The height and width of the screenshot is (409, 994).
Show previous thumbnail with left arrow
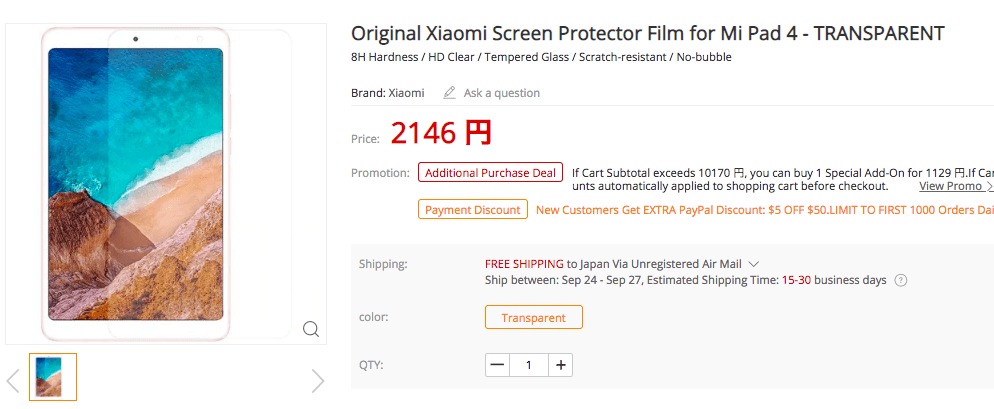pos(13,380)
